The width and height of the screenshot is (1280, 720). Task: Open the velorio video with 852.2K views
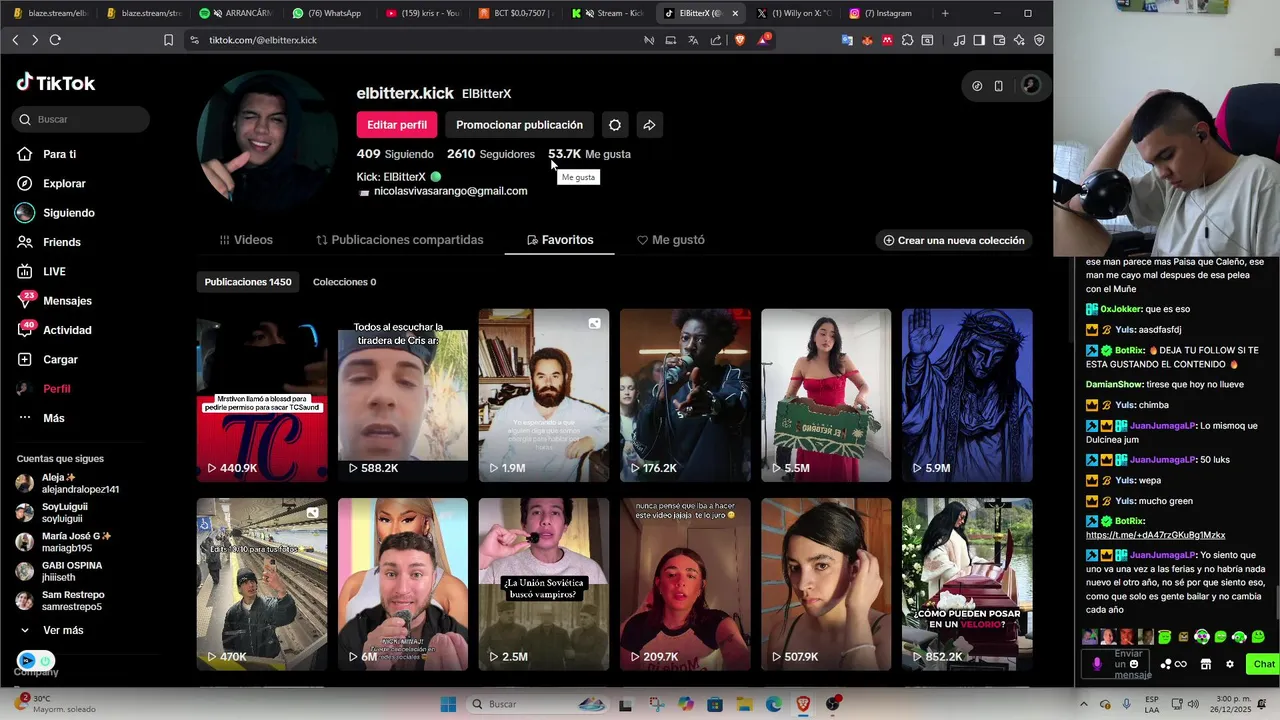pyautogui.click(x=967, y=584)
